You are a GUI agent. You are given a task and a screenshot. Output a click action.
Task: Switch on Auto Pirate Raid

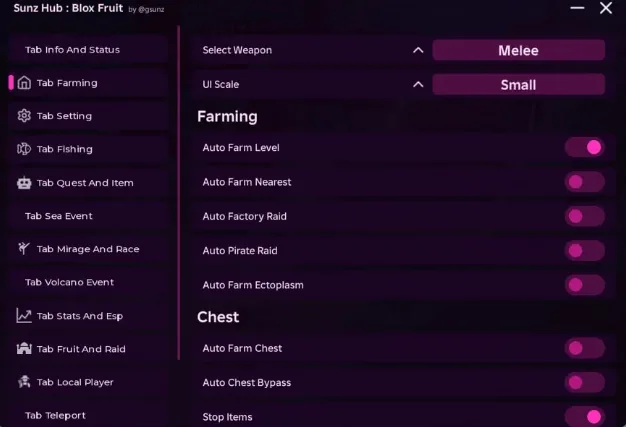[584, 251]
